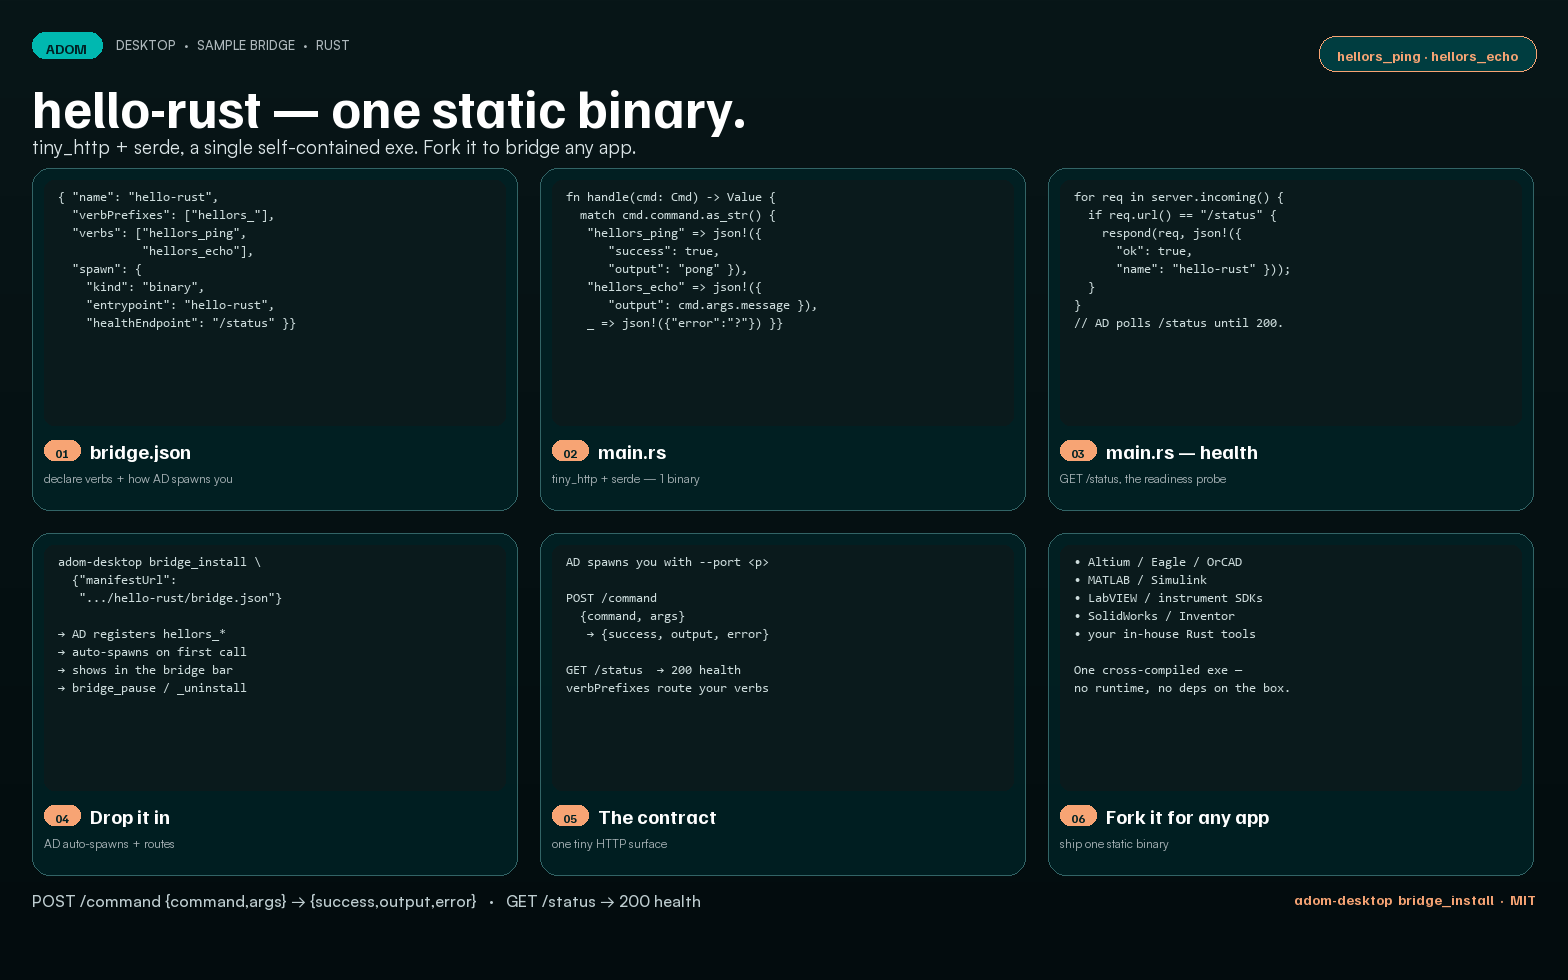Image resolution: width=1568 pixels, height=980 pixels.
Task: Click the 'one tiny HTTP surface' caption
Action: 610,844
